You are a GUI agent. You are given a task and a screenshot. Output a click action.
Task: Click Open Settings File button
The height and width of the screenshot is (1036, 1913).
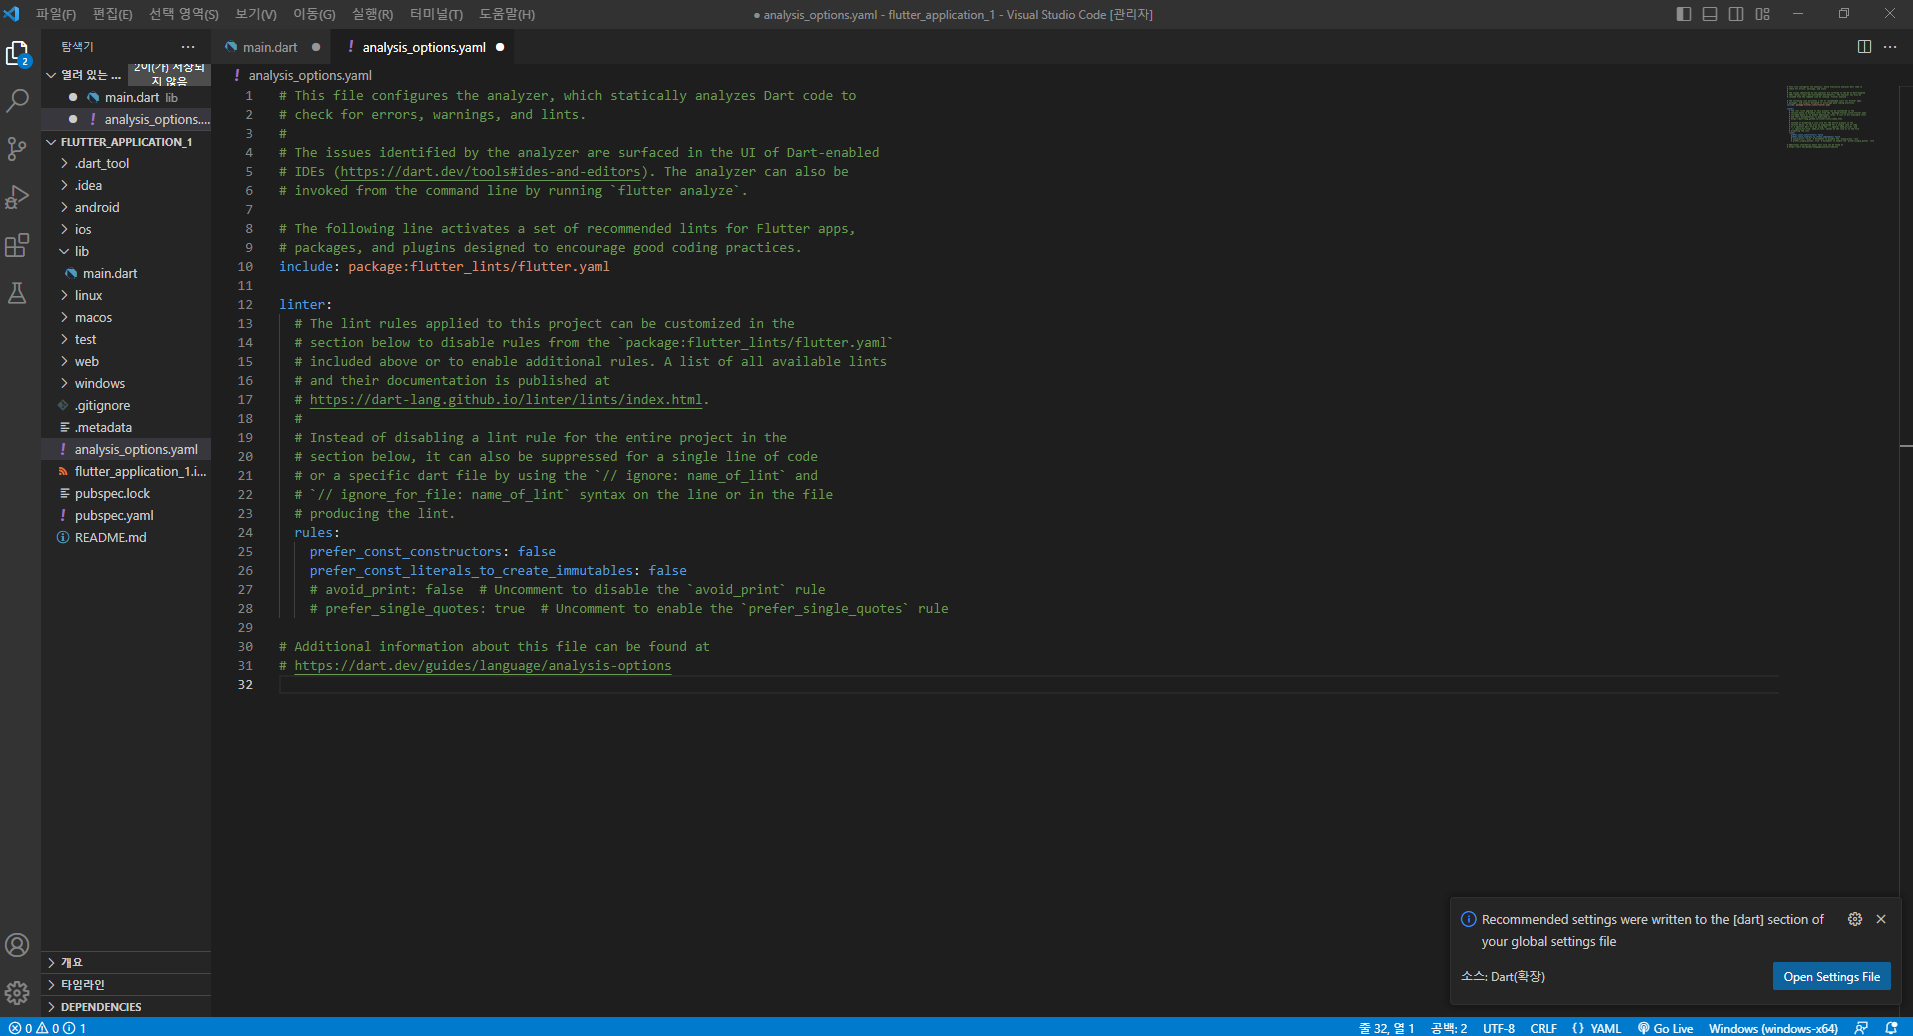pos(1831,976)
